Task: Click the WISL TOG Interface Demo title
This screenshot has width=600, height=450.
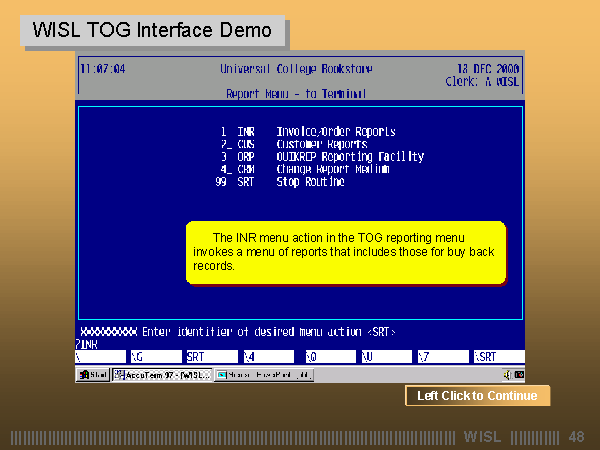Action: (x=152, y=30)
